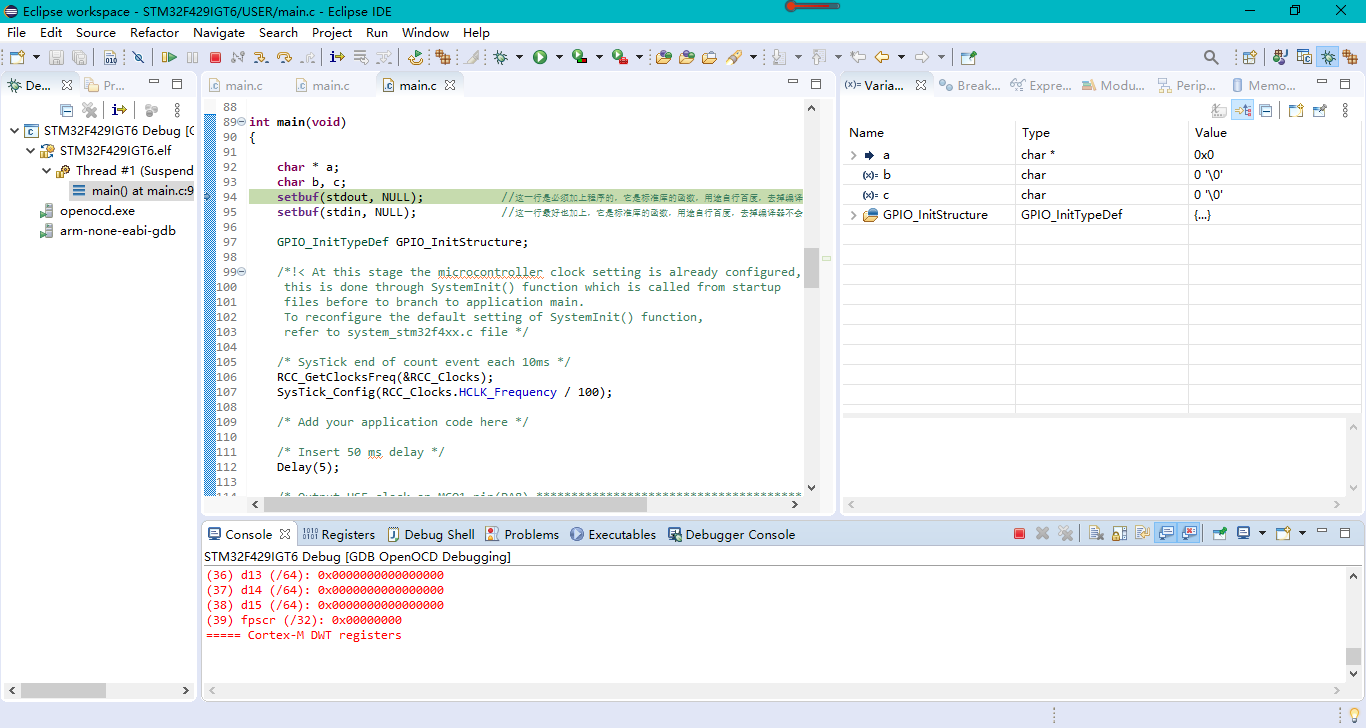Screen dimensions: 1366x728
Task: Switch to the Debug Shell tab
Action: (x=430, y=534)
